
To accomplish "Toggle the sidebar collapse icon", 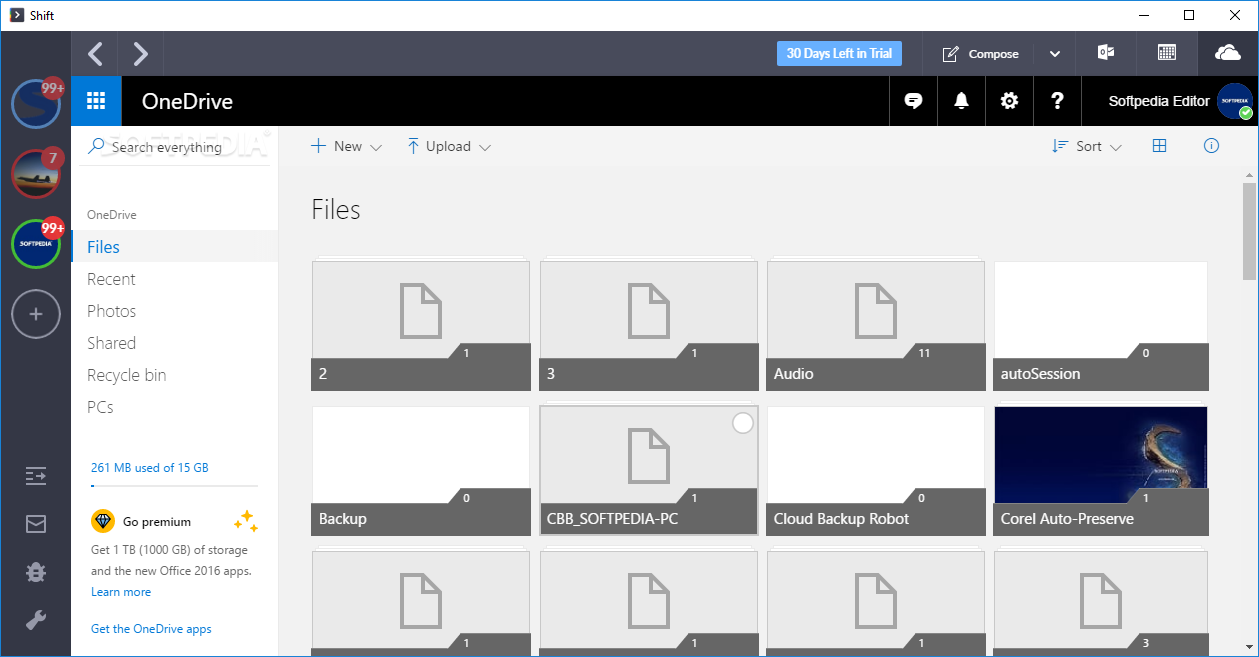I will tap(36, 476).
